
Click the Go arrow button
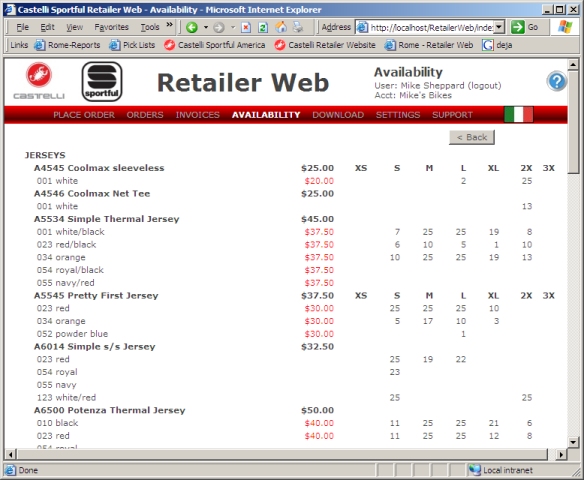pos(525,27)
